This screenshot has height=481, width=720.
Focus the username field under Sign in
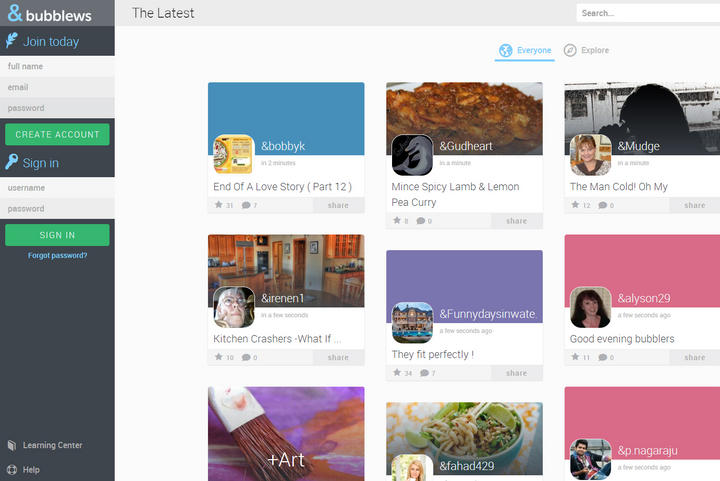57,187
